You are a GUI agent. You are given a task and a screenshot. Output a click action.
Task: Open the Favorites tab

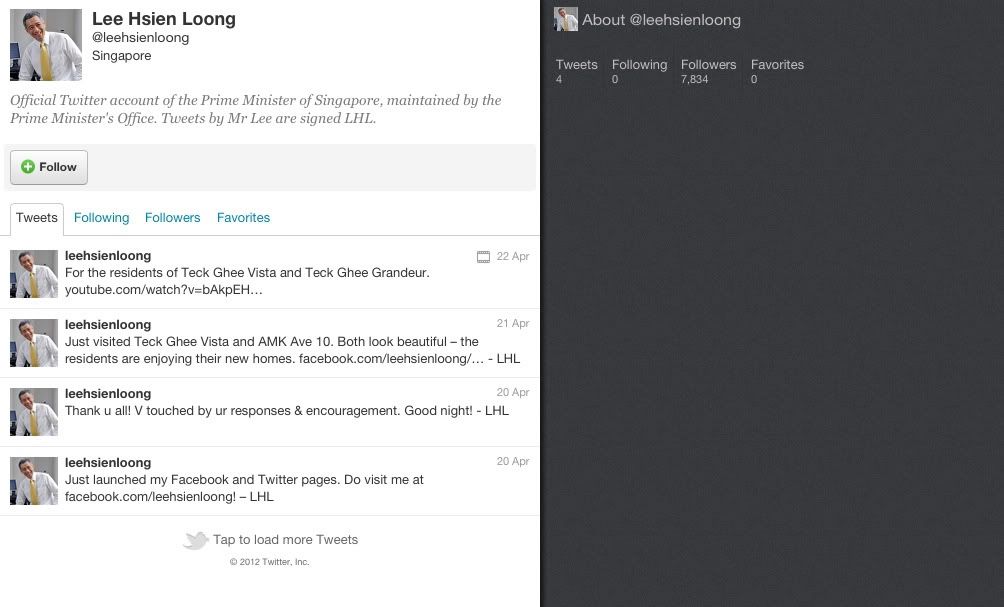coord(243,218)
